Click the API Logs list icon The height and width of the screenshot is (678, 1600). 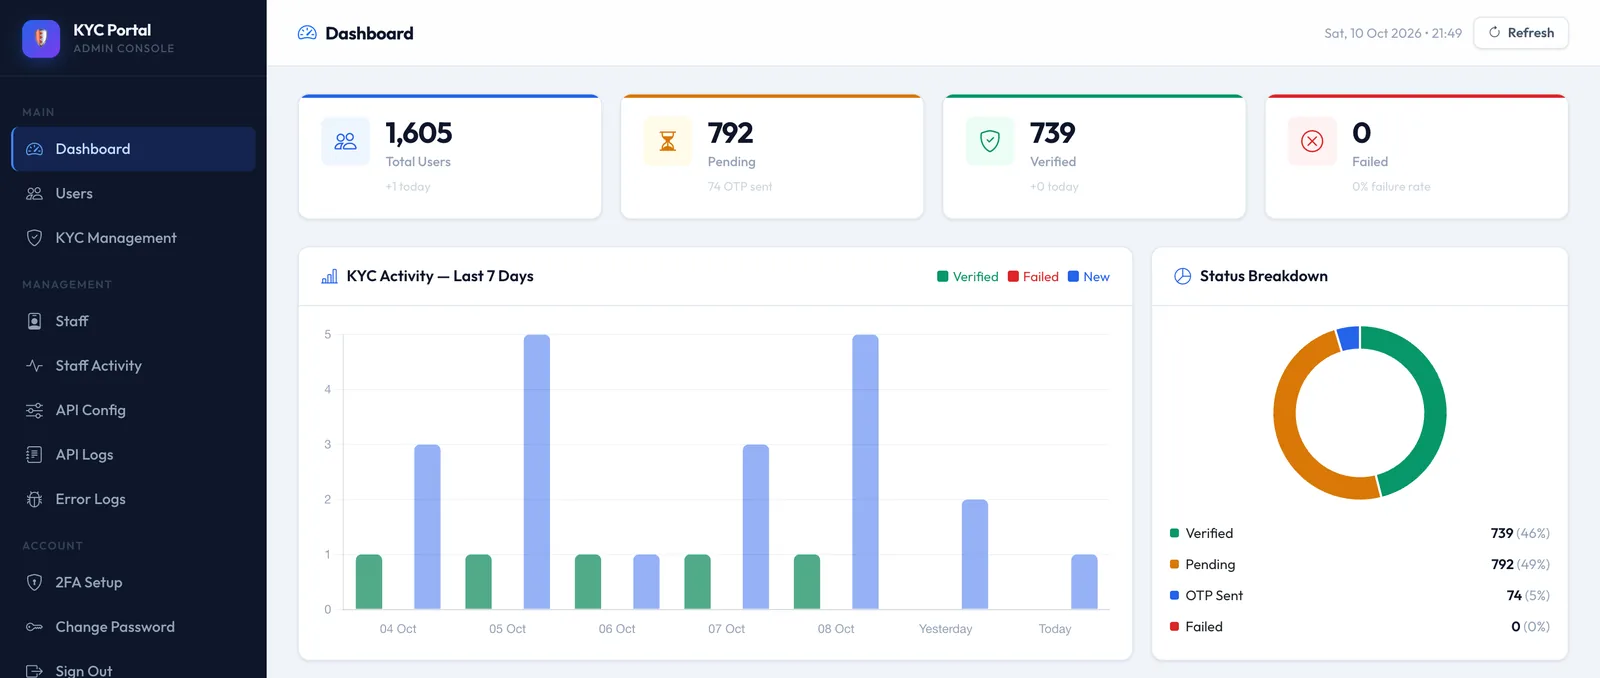point(35,455)
